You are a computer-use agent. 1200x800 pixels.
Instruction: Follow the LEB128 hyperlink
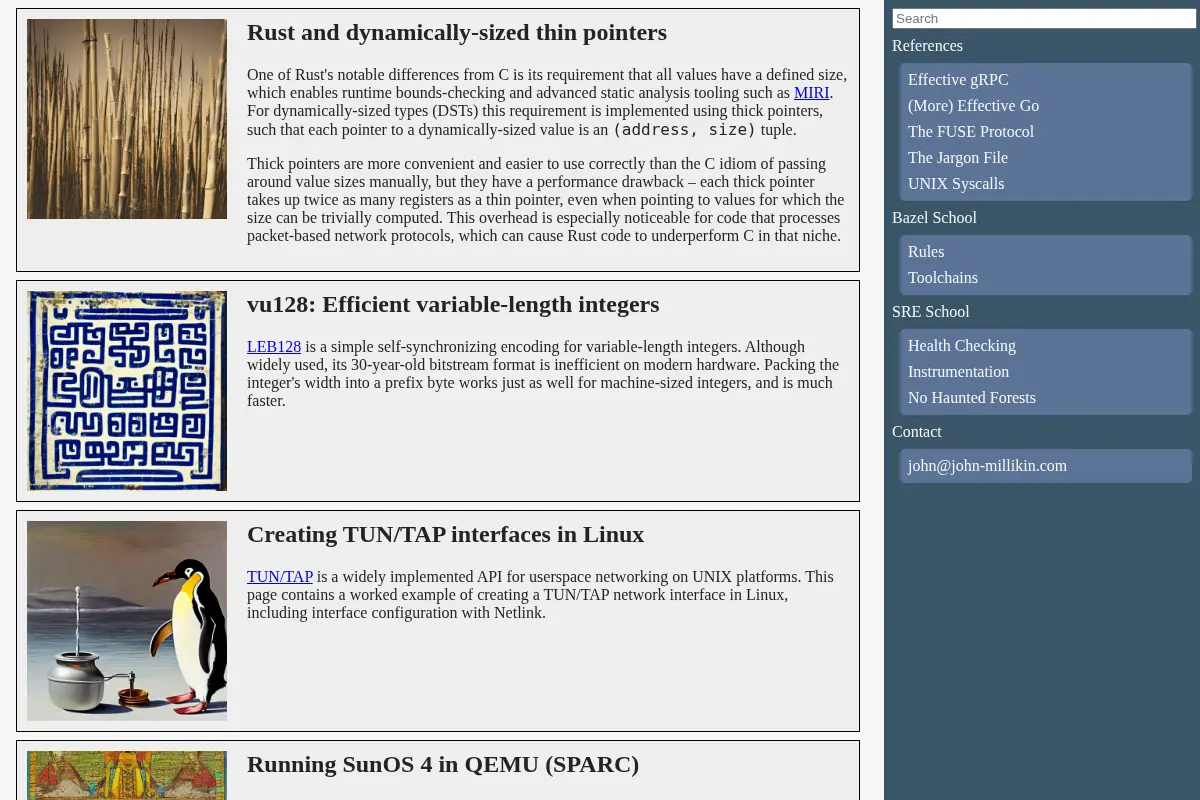274,346
